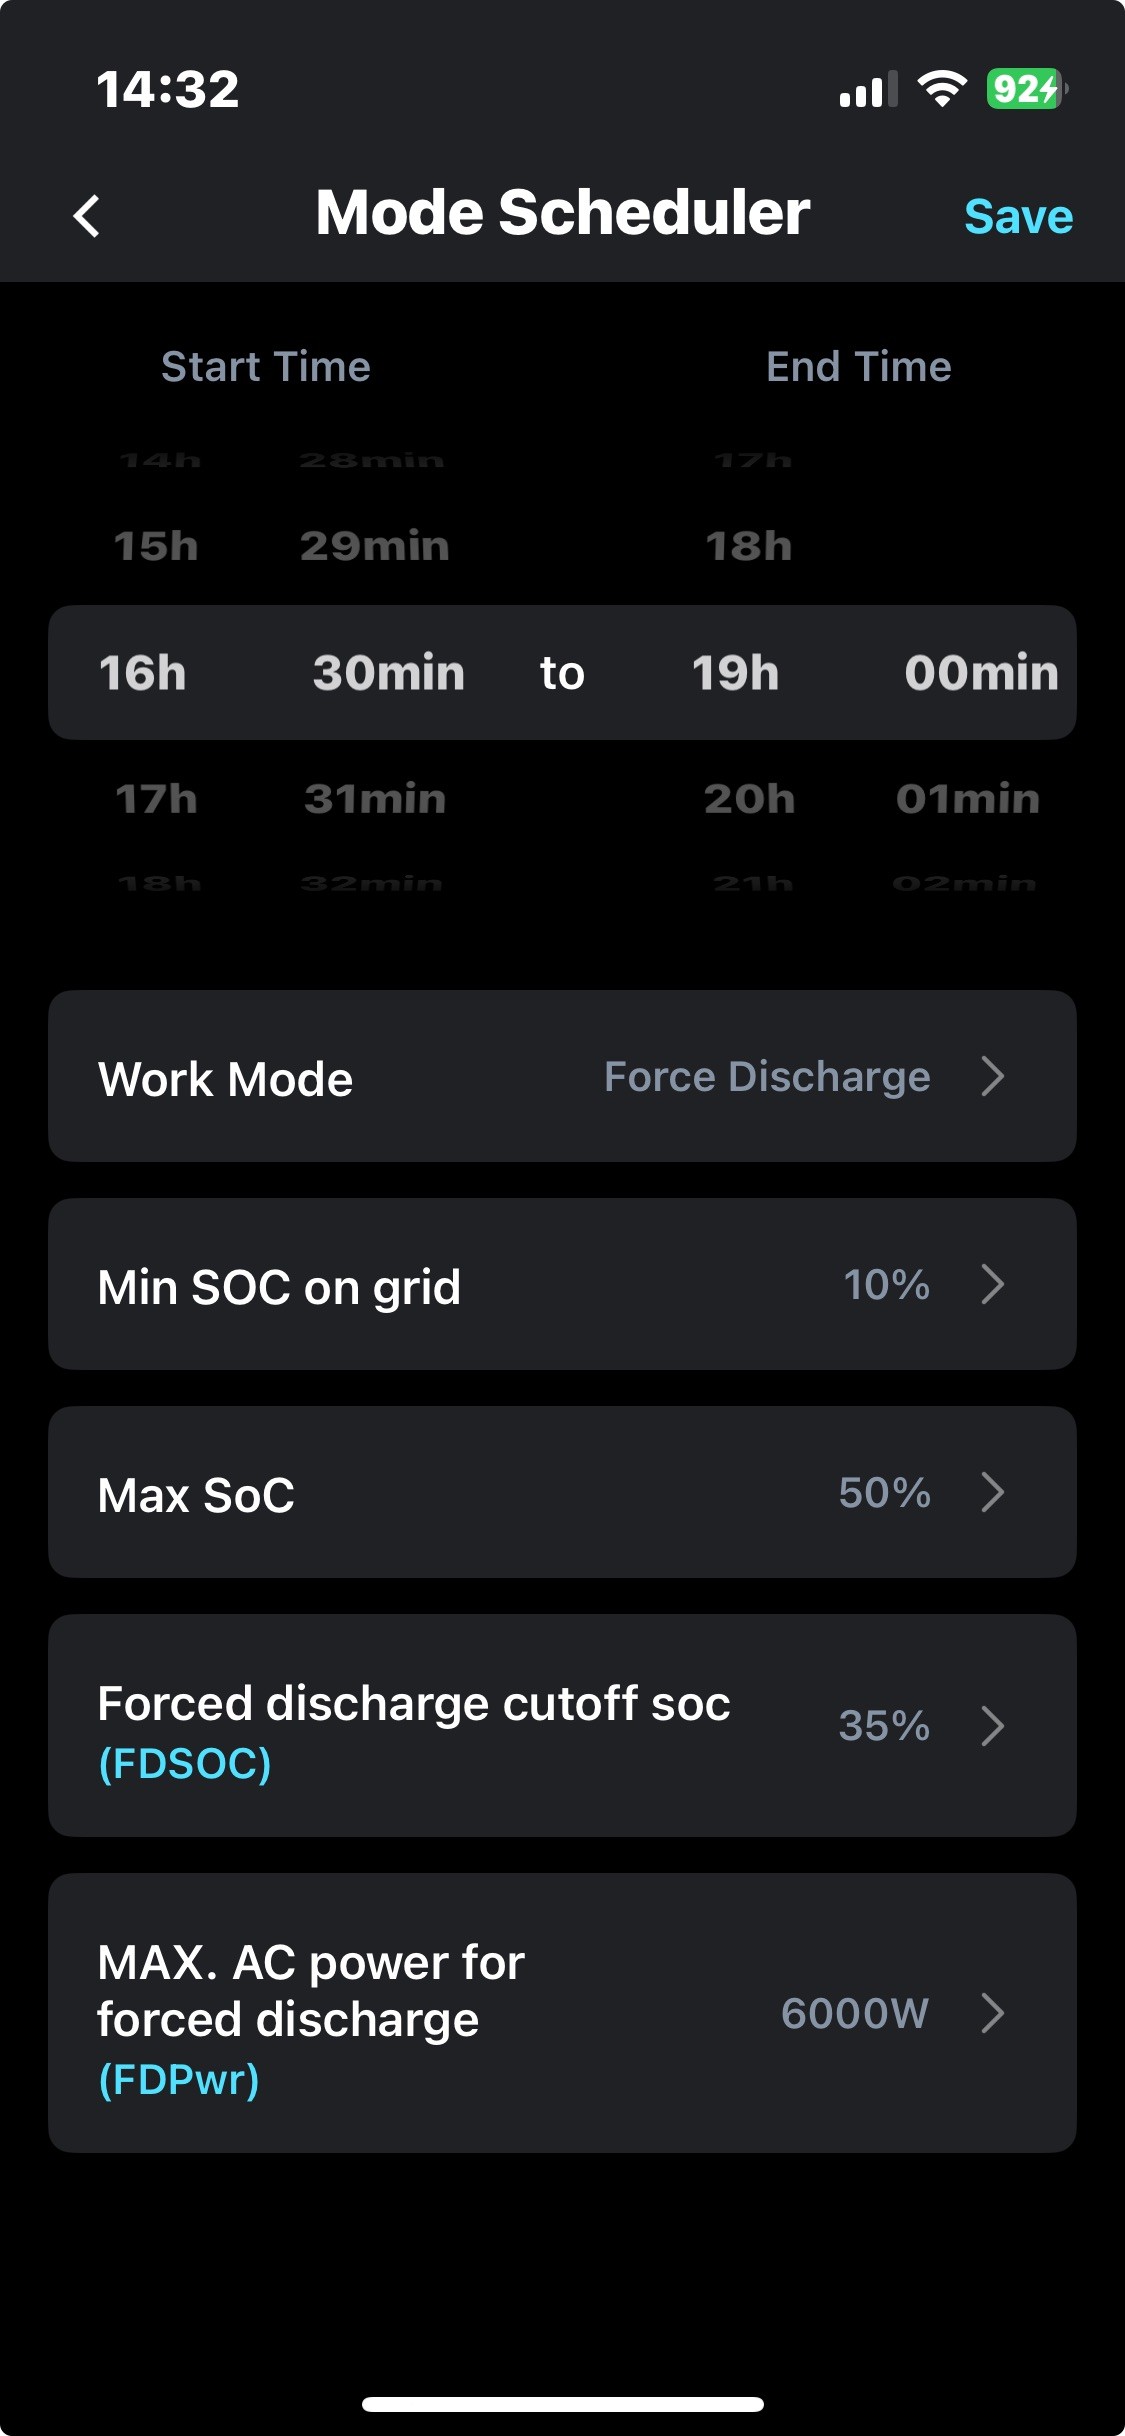Tap chevron beside MAX. AC power setting
The width and height of the screenshot is (1125, 2436).
click(992, 2014)
